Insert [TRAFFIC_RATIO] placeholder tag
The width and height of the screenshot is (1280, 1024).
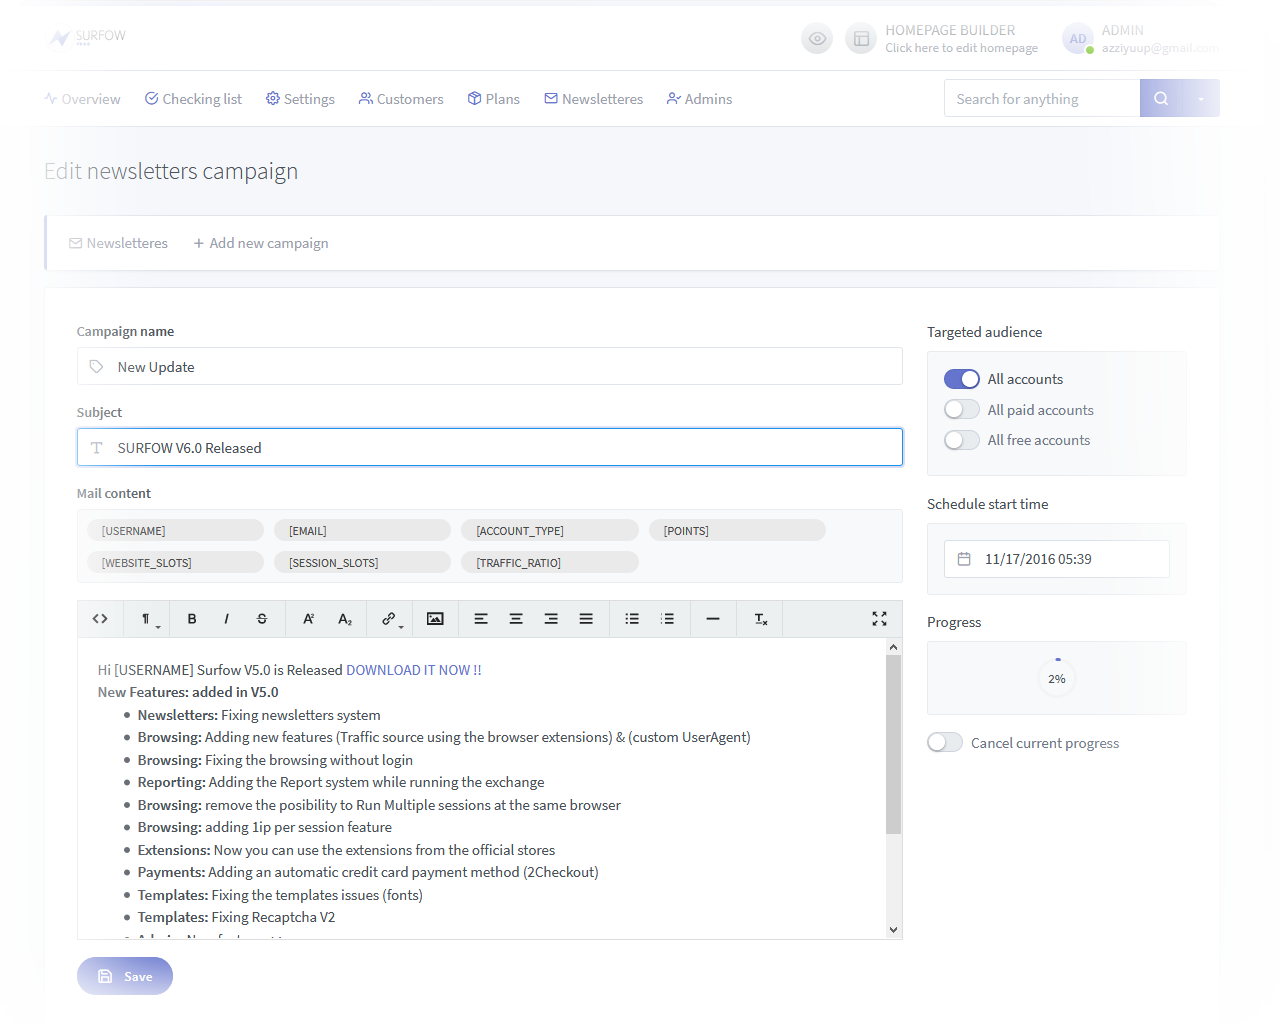(x=550, y=563)
